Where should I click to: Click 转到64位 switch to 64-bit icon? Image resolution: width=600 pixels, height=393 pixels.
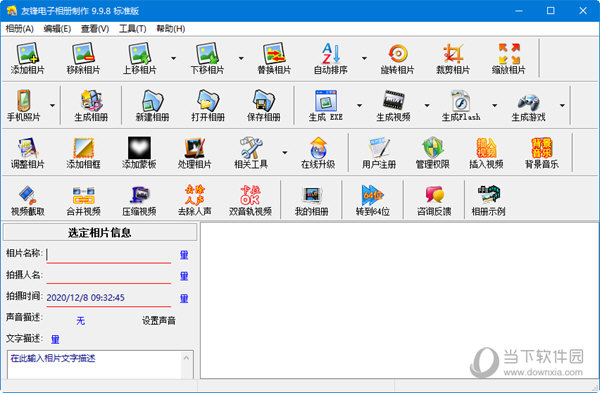click(x=373, y=200)
